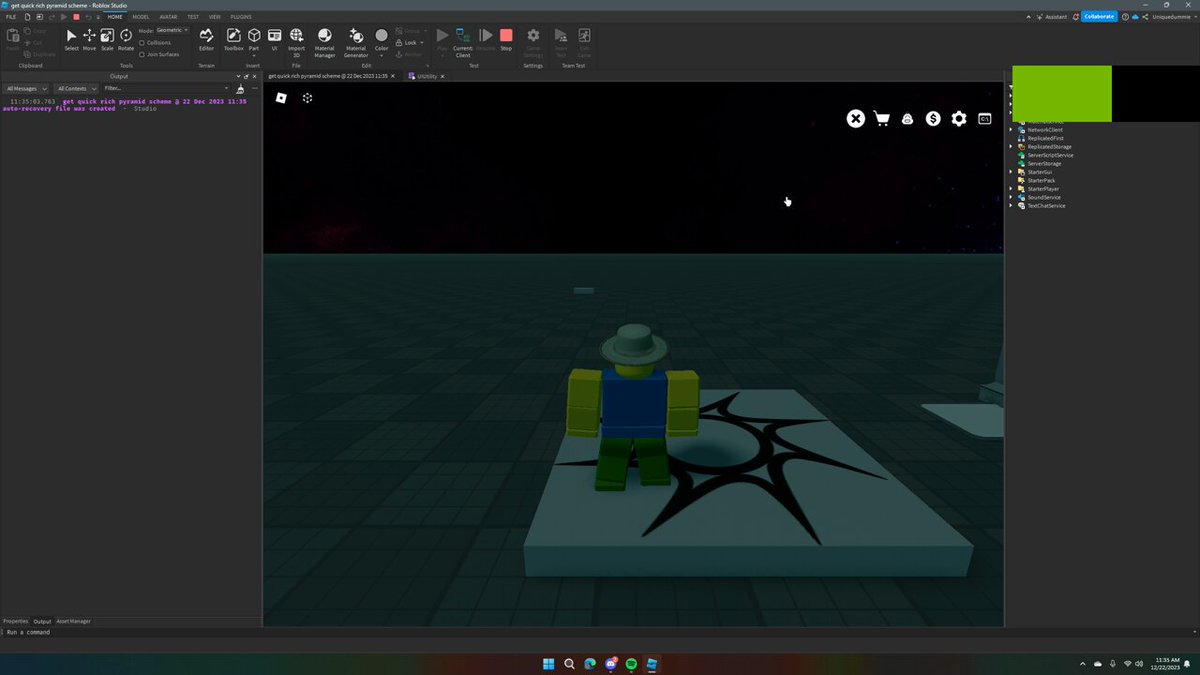Choose the Select tool
Screen dimensions: 1200x675
[71, 39]
